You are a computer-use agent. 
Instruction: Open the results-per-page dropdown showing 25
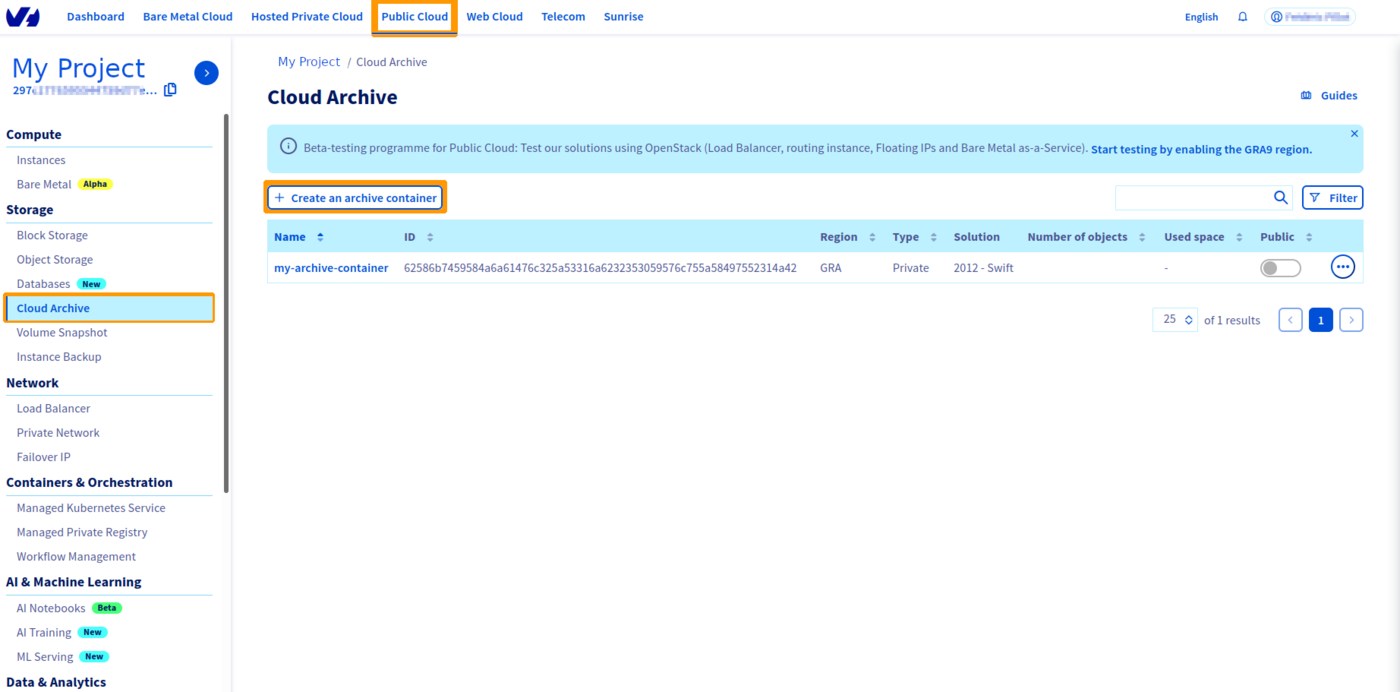pyautogui.click(x=1174, y=319)
